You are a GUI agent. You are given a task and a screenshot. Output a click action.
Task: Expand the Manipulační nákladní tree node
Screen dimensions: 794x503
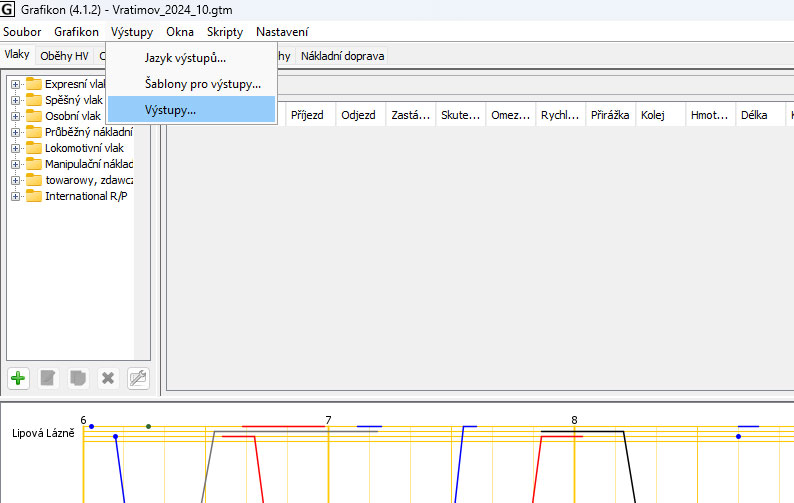[16, 164]
